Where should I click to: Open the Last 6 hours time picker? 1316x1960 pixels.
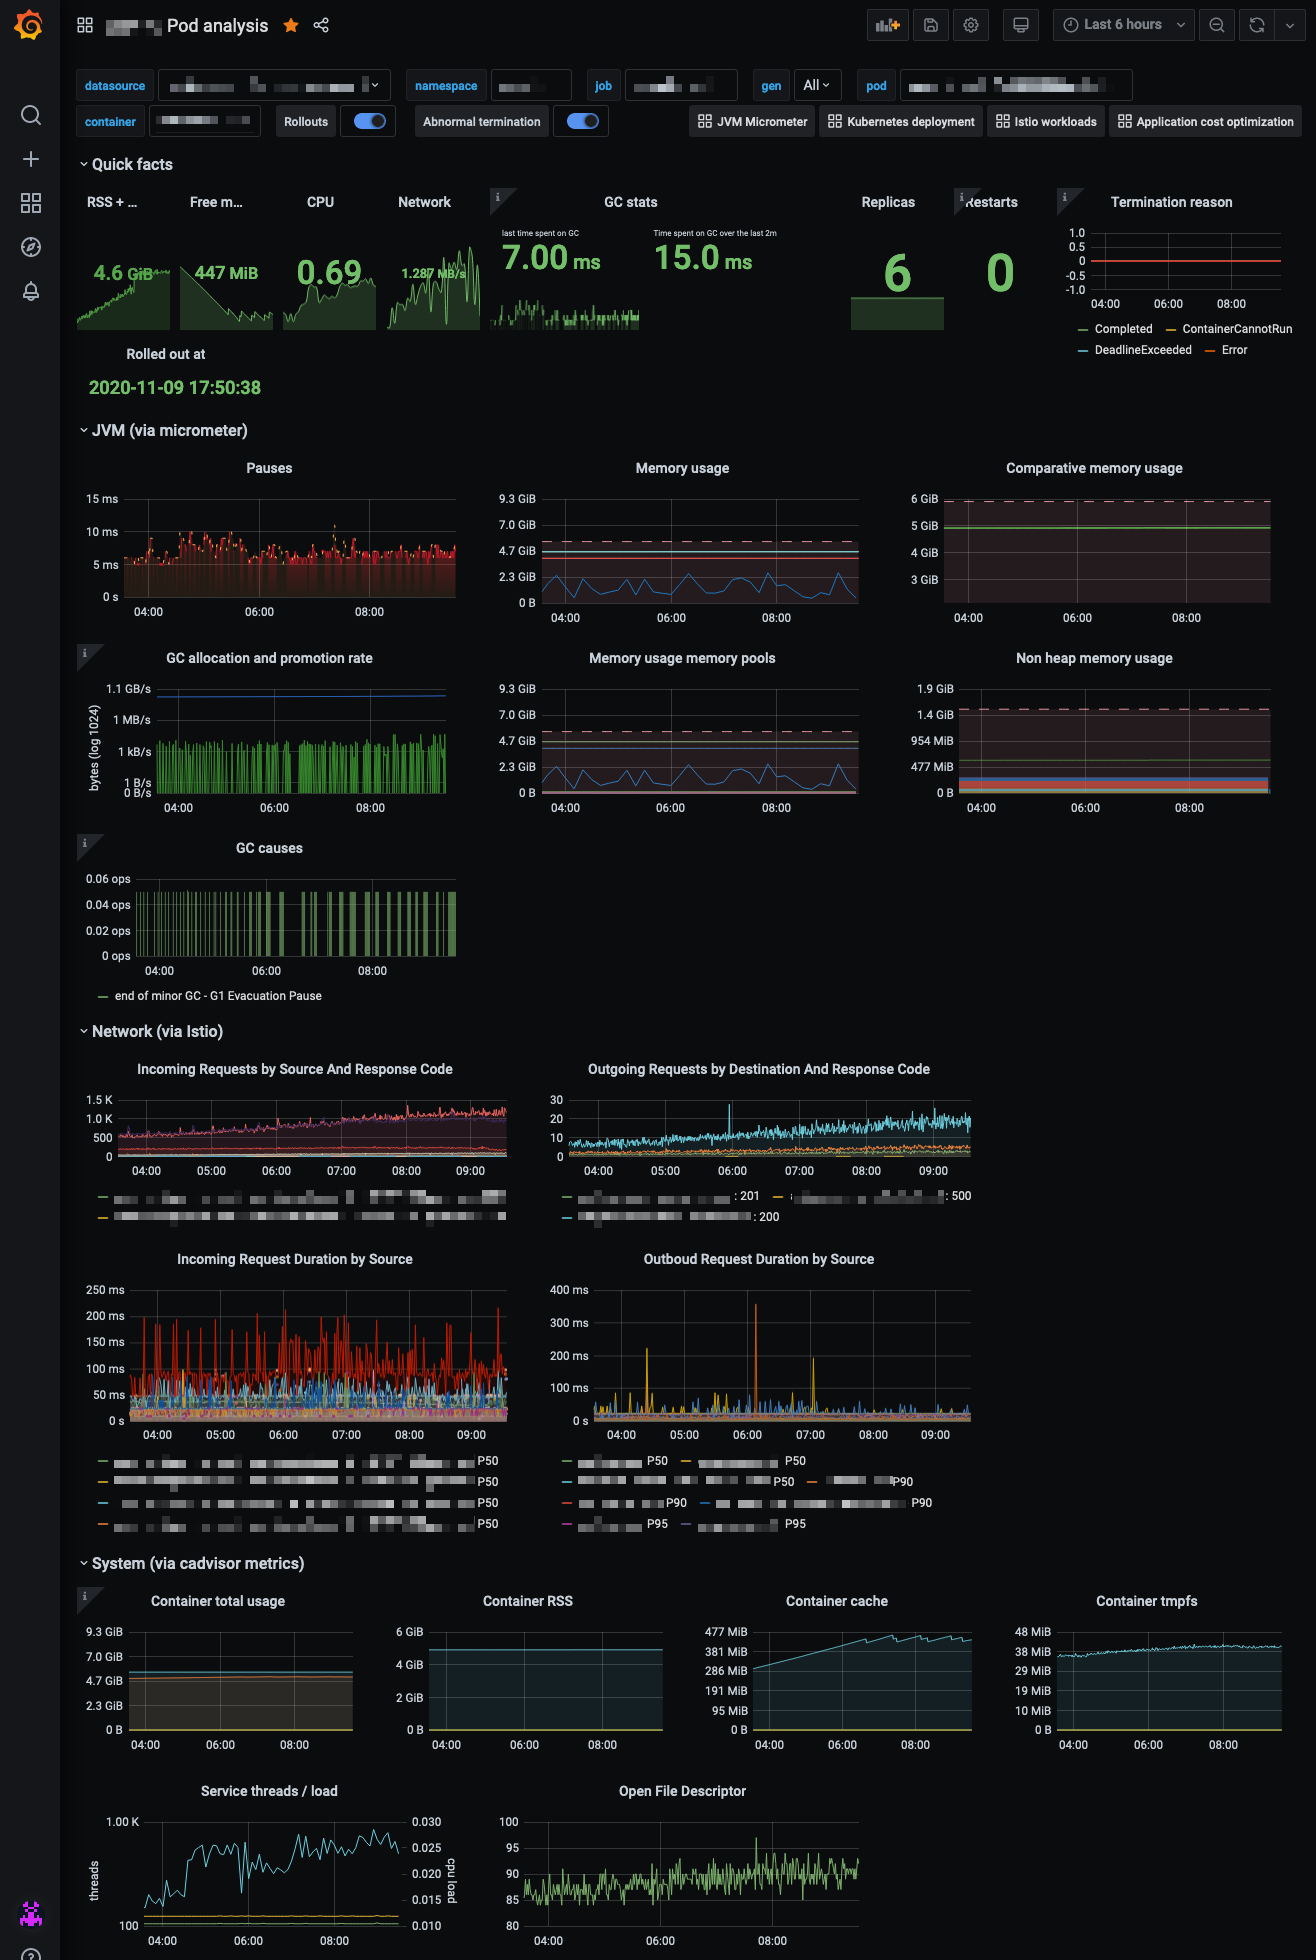pos(1123,25)
